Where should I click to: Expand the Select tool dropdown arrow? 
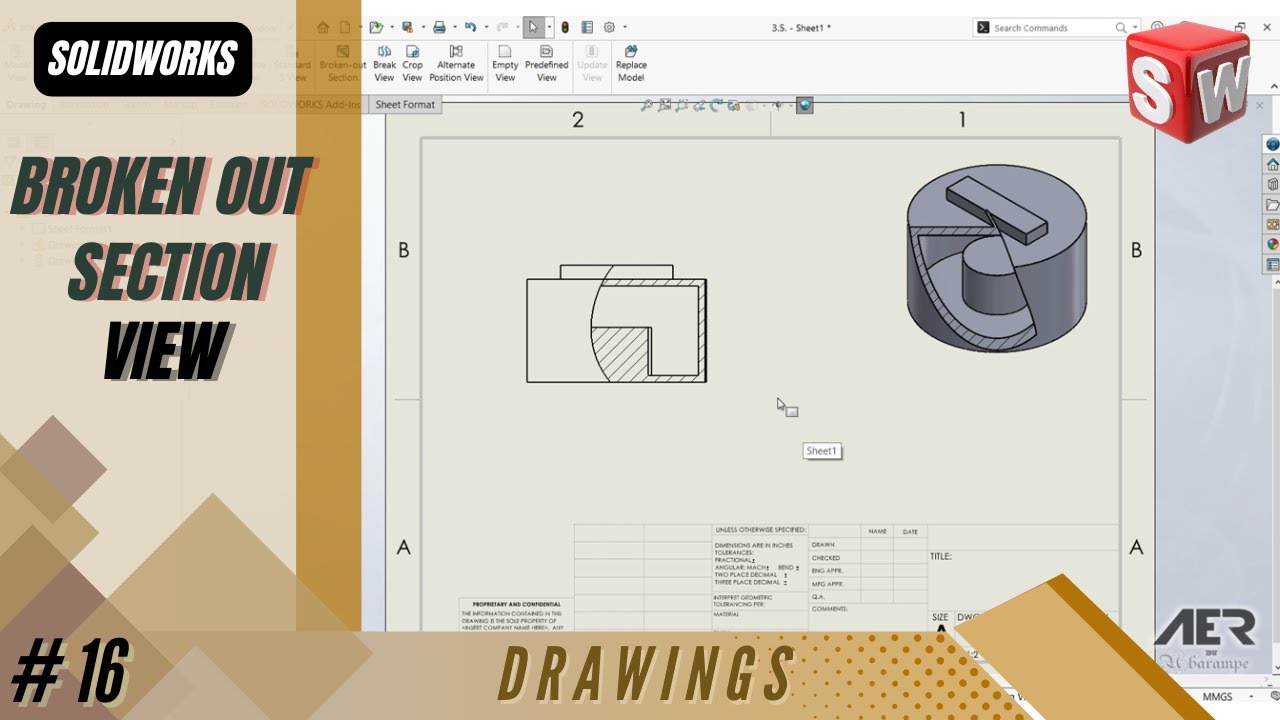[x=548, y=27]
